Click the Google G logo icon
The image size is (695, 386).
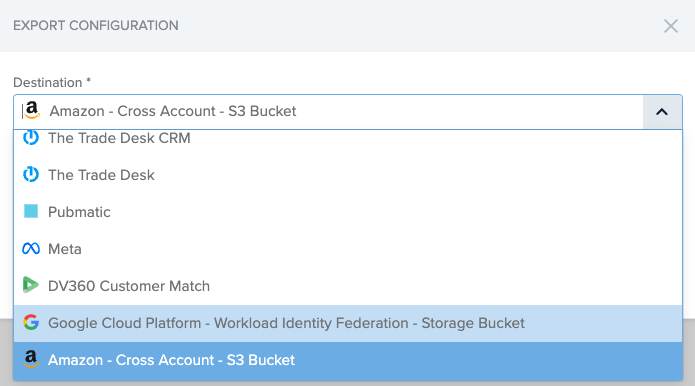point(31,322)
